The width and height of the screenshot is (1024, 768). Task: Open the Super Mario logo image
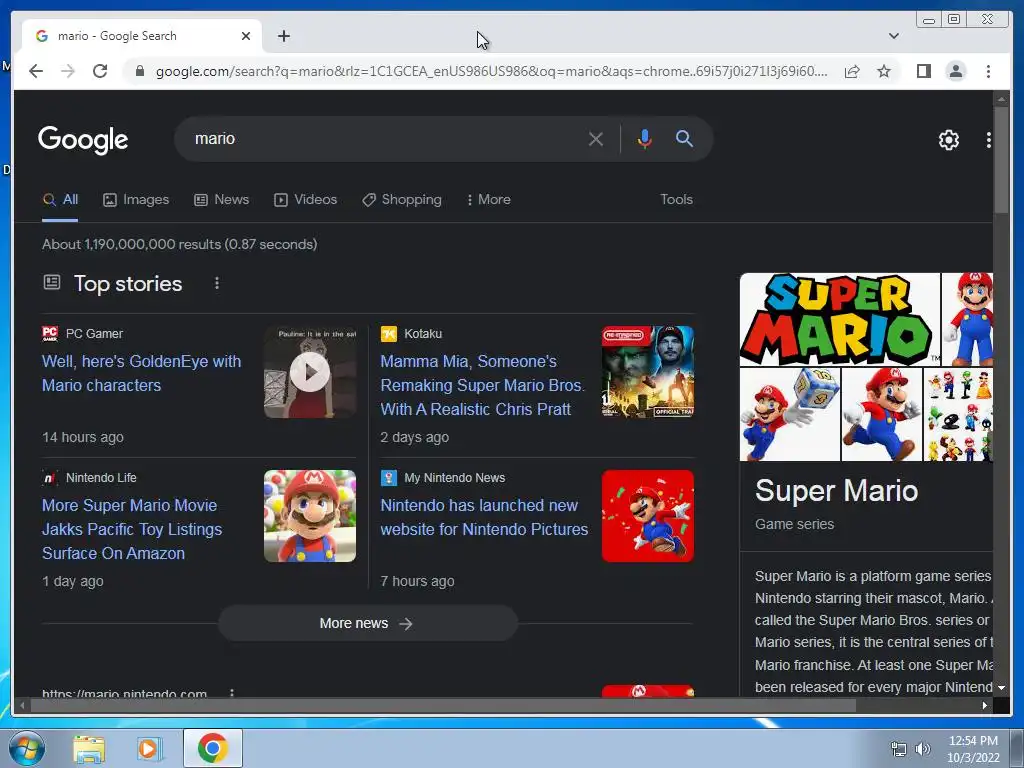pos(840,319)
